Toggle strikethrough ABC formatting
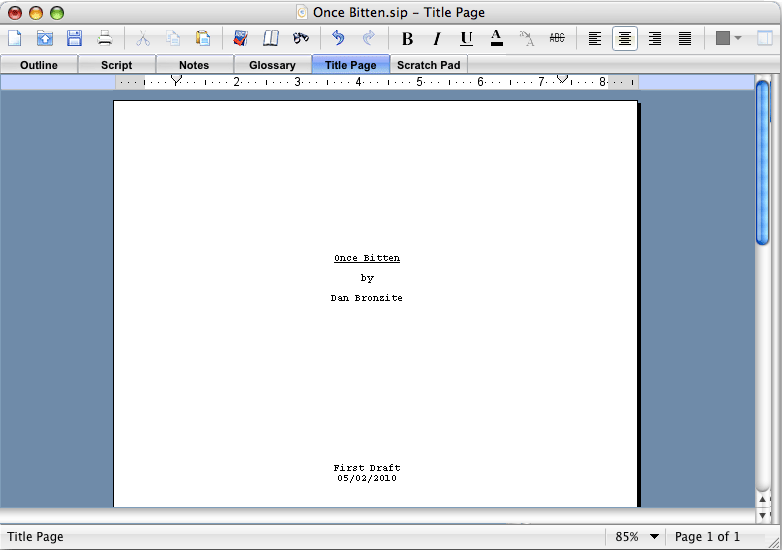782x550 pixels. pyautogui.click(x=557, y=38)
